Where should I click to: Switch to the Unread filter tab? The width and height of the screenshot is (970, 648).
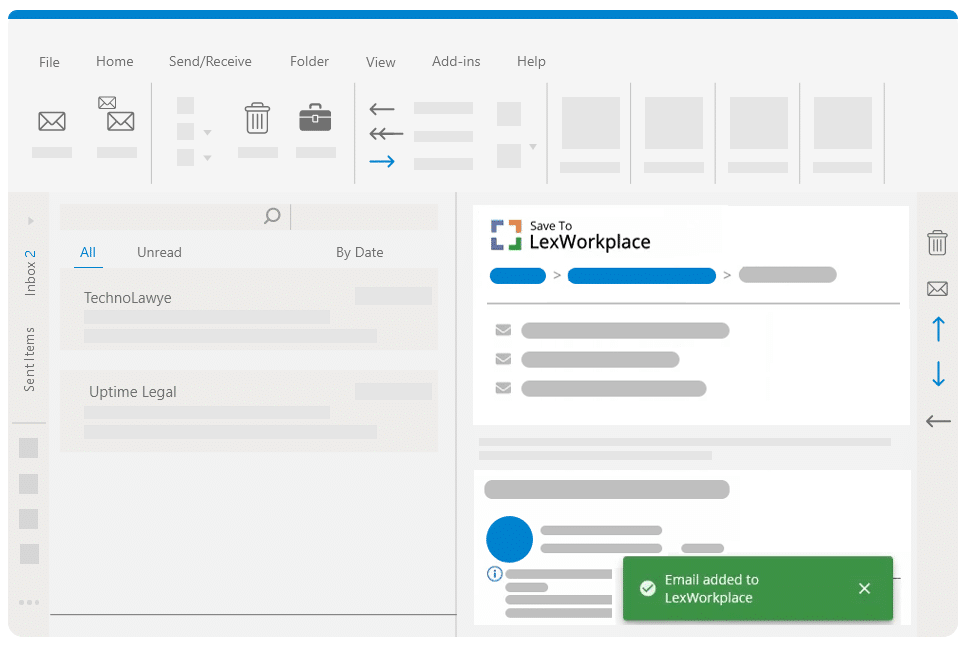pos(159,253)
